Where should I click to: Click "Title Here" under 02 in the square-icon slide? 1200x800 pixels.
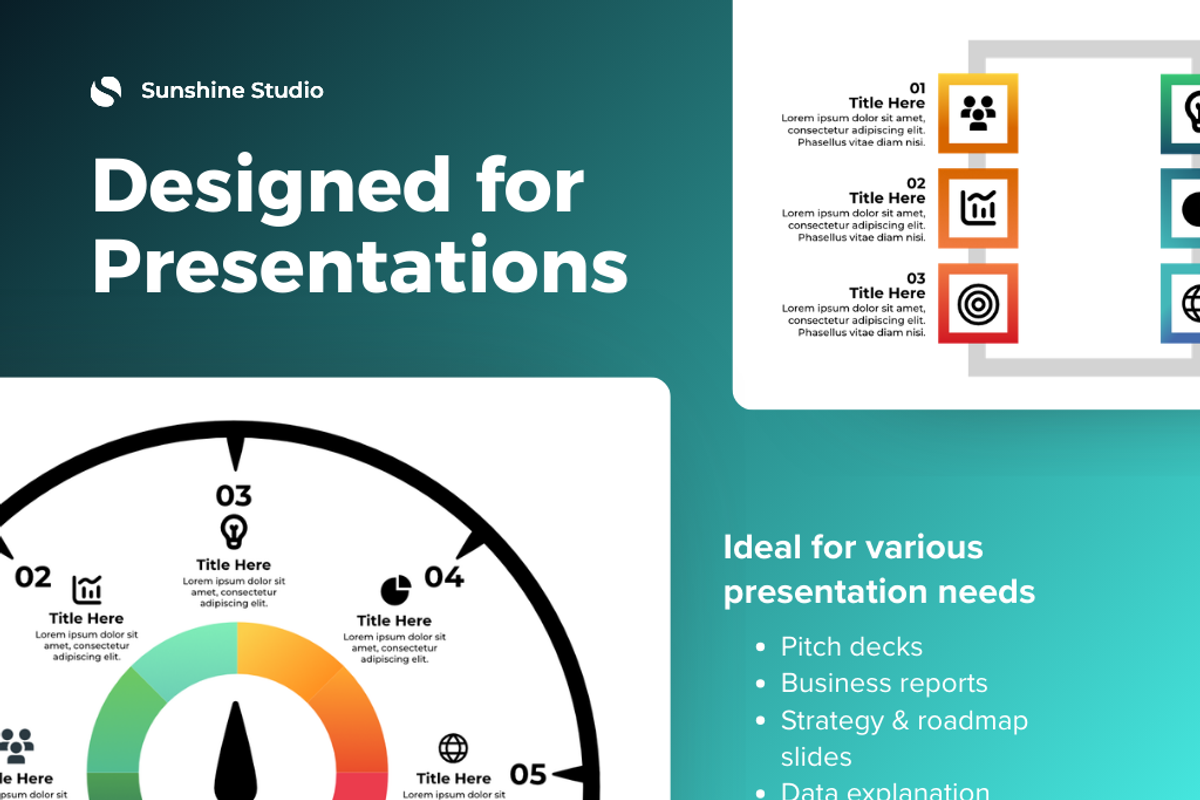coord(887,198)
